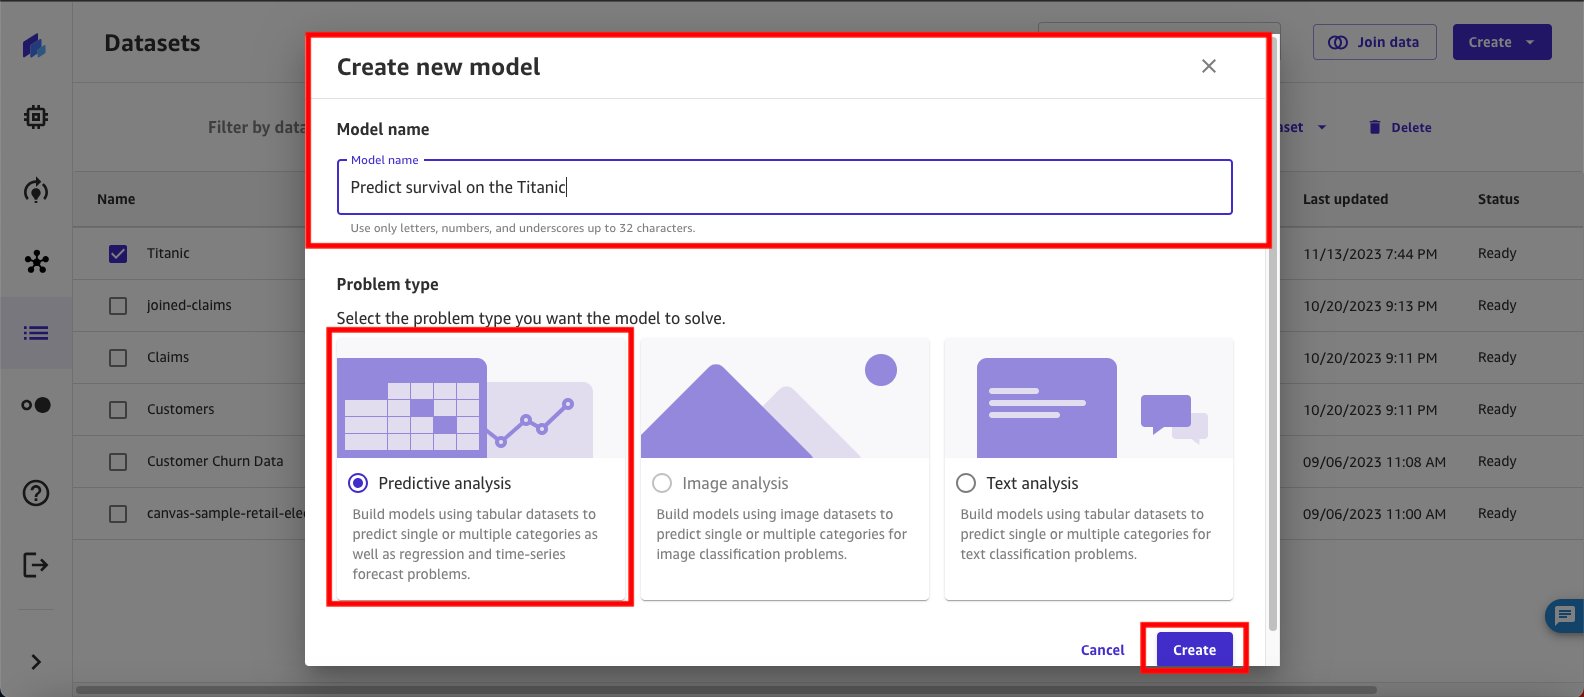Check the joined-claims dataset checkbox
The width and height of the screenshot is (1584, 697).
coord(118,305)
